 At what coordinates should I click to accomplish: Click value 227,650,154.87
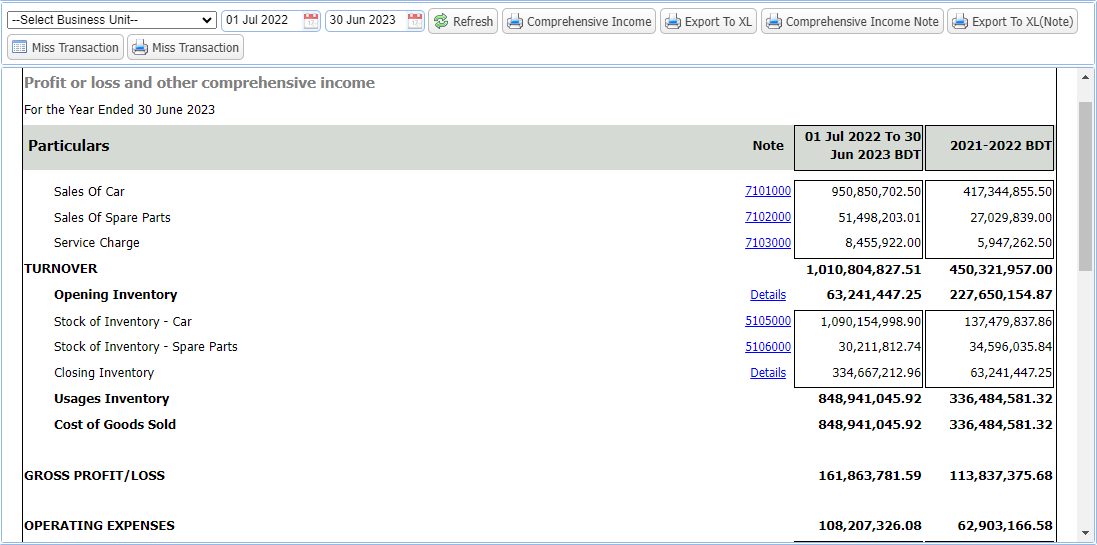(x=1001, y=295)
